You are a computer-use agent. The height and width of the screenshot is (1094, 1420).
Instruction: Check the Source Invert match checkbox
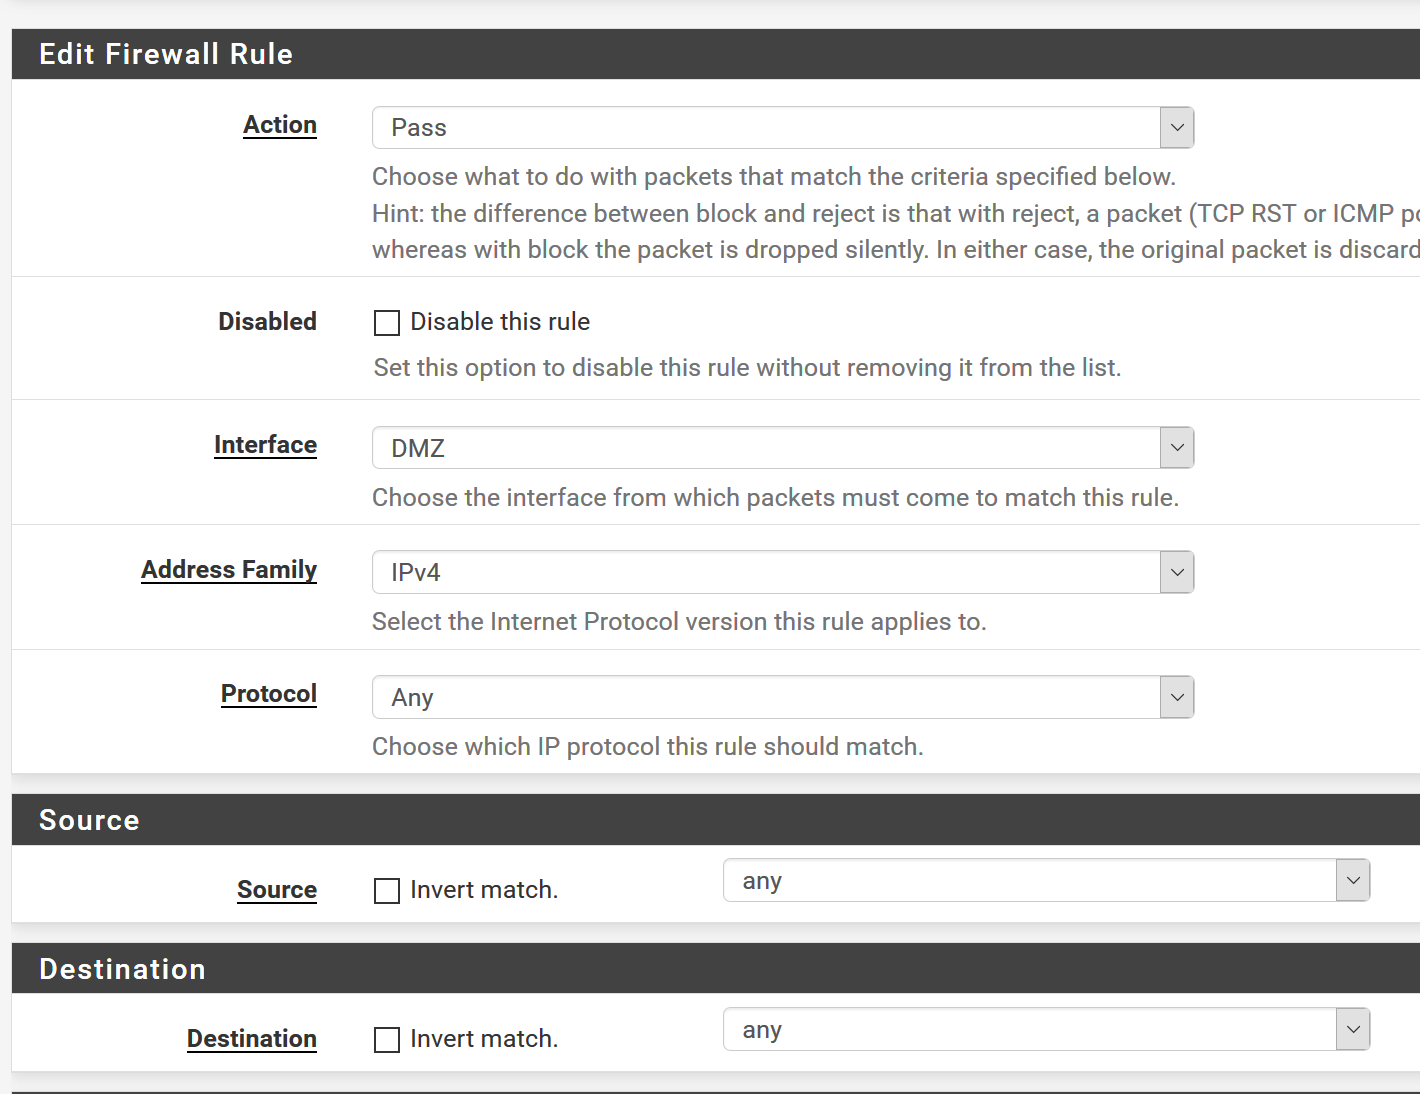click(x=387, y=891)
